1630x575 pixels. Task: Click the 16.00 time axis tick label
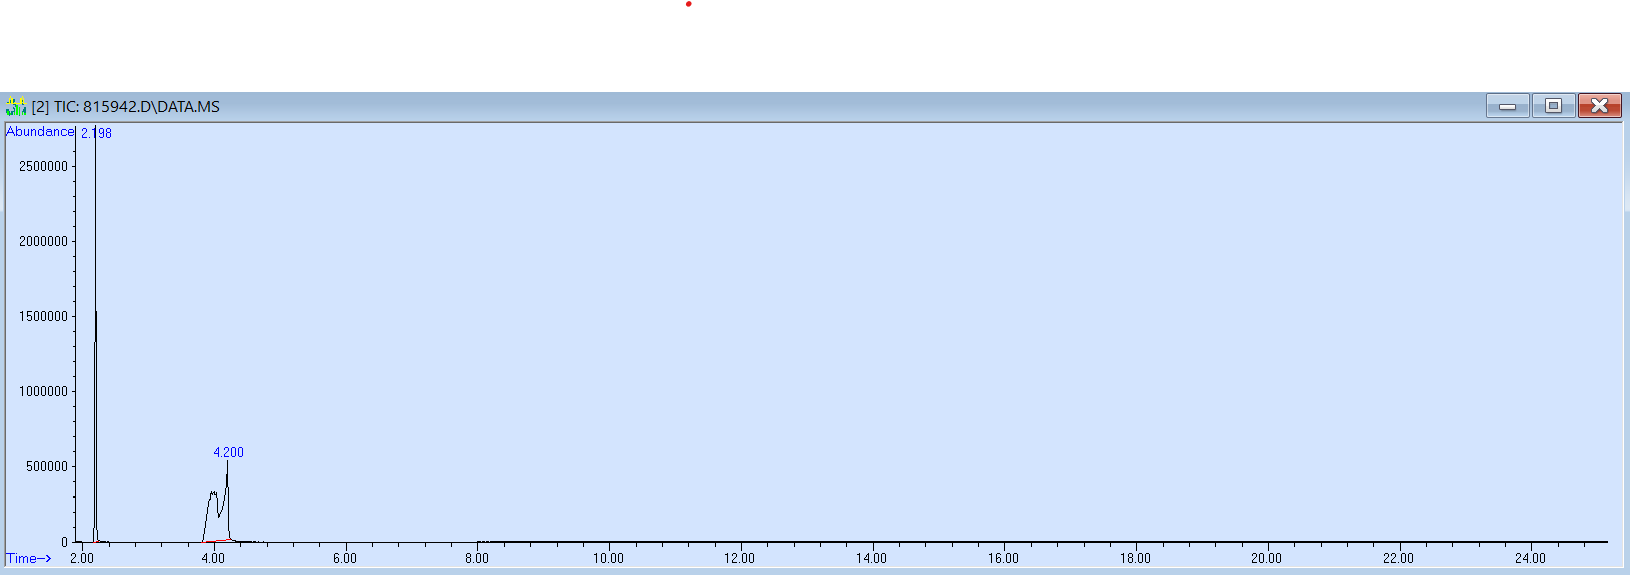coord(1003,558)
